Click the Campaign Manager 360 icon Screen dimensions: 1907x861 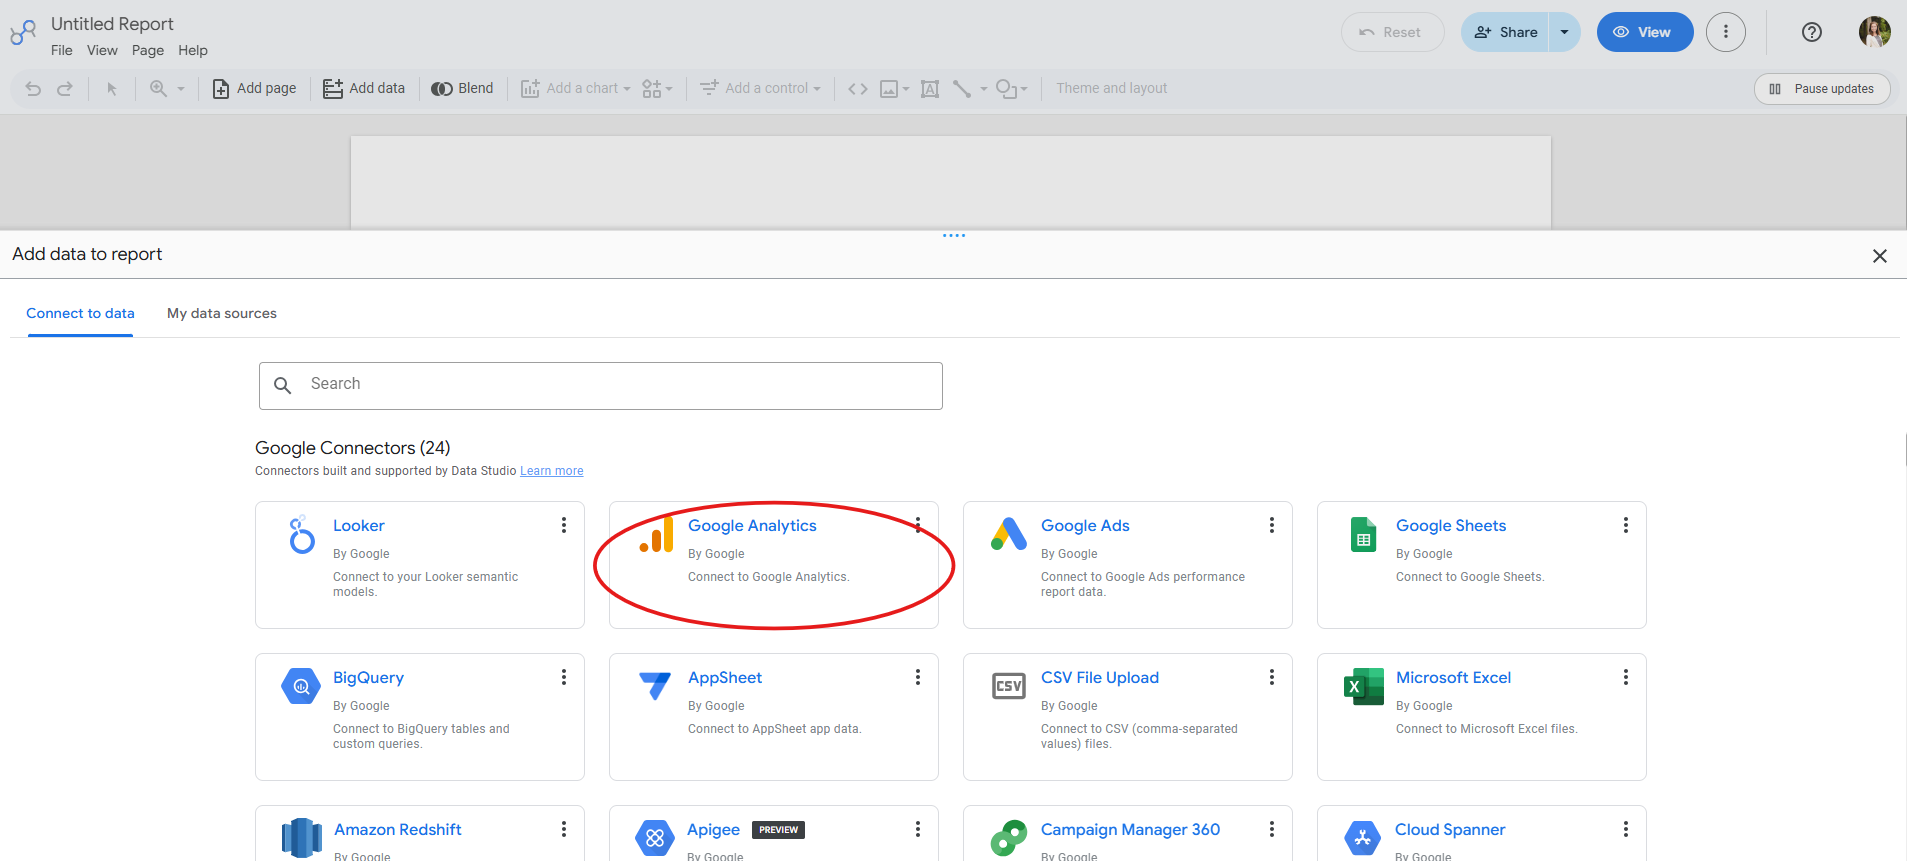click(1009, 838)
